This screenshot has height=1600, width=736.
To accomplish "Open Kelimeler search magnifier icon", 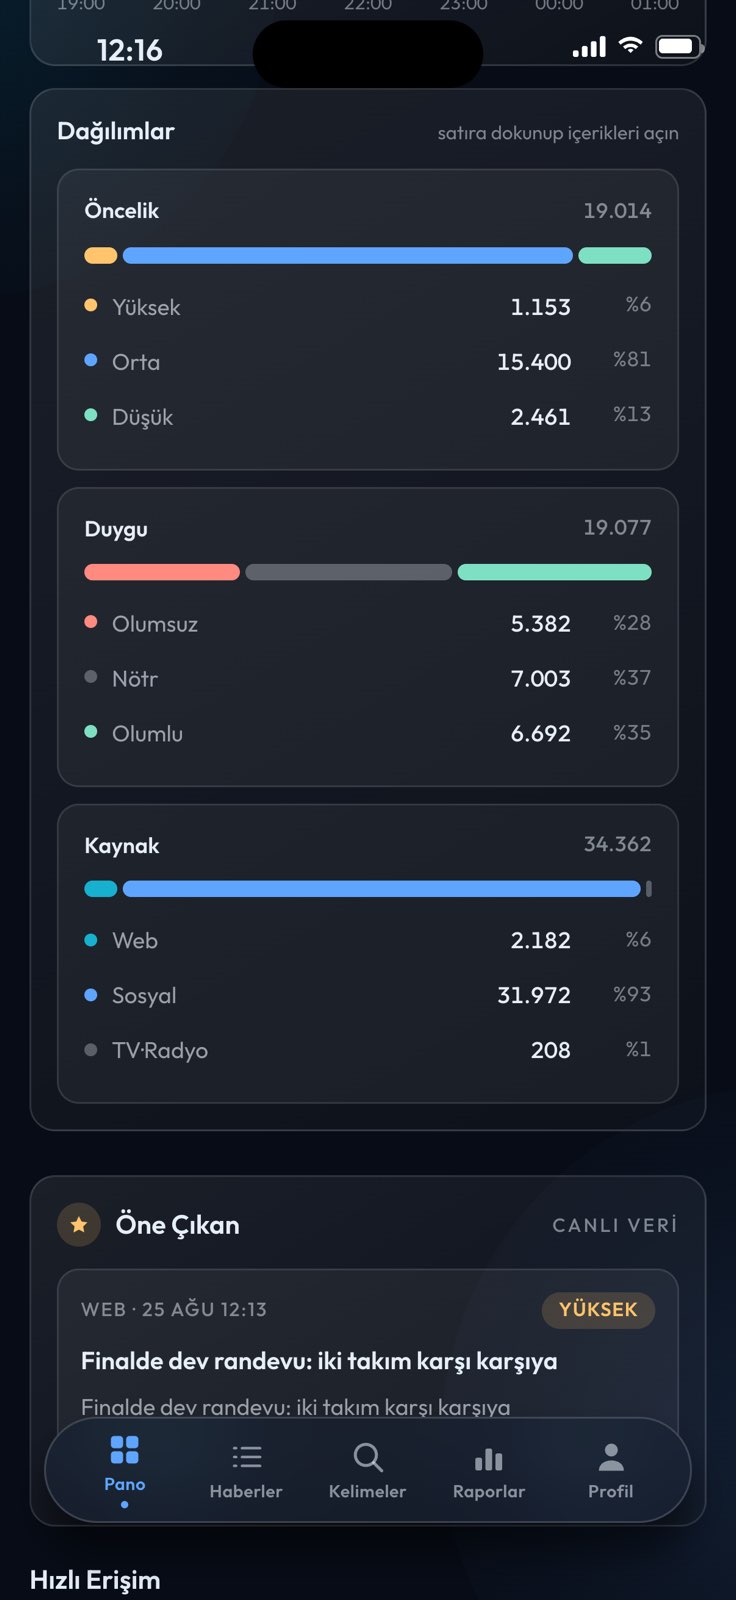I will 368,1457.
